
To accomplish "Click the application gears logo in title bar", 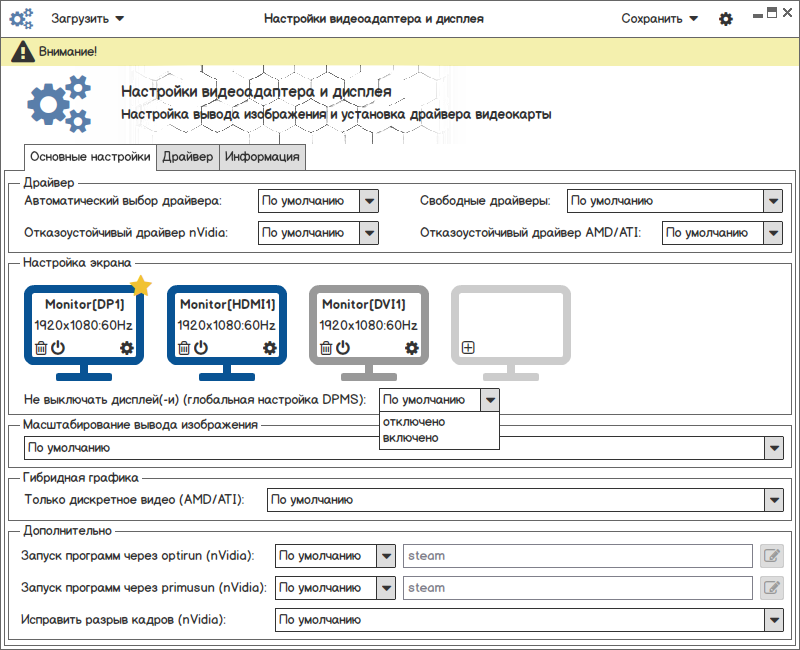I will point(21,19).
